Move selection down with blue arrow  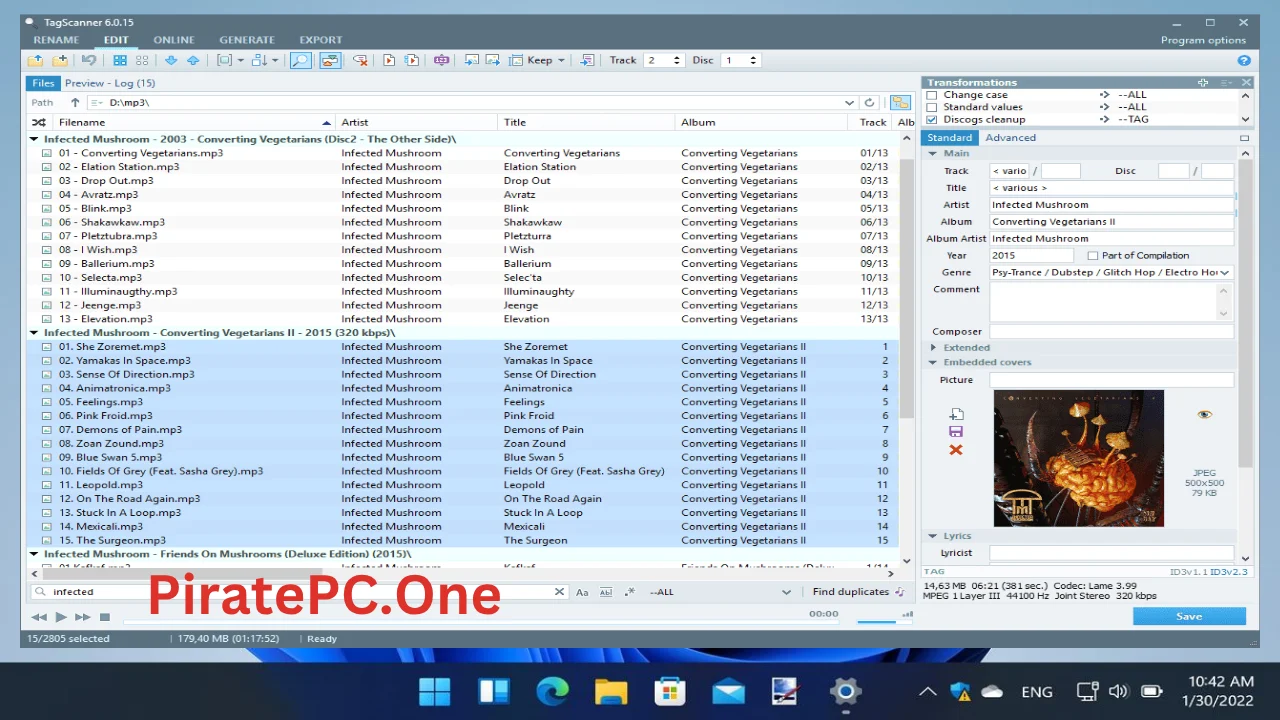point(171,60)
